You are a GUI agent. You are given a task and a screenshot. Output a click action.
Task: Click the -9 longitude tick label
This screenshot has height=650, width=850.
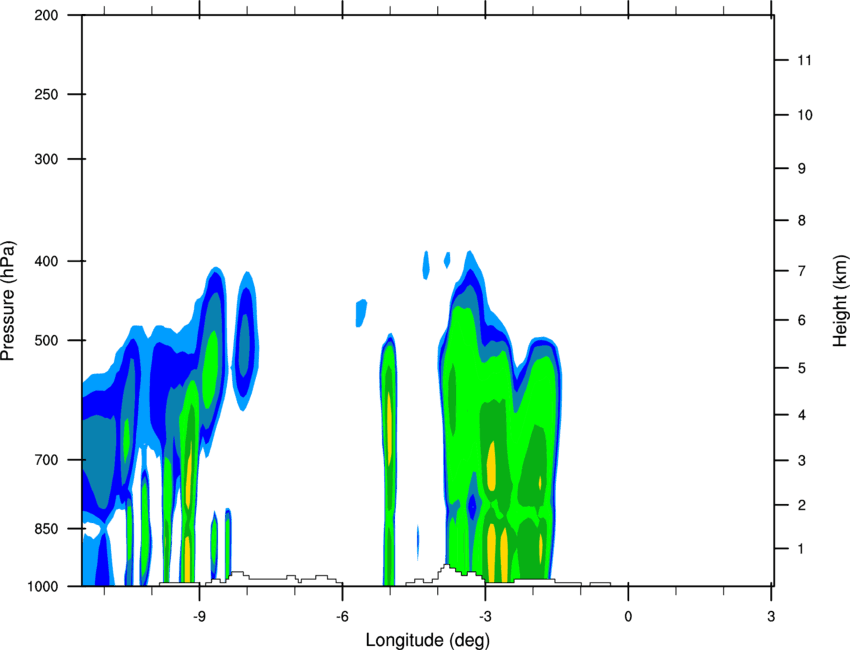[199, 617]
